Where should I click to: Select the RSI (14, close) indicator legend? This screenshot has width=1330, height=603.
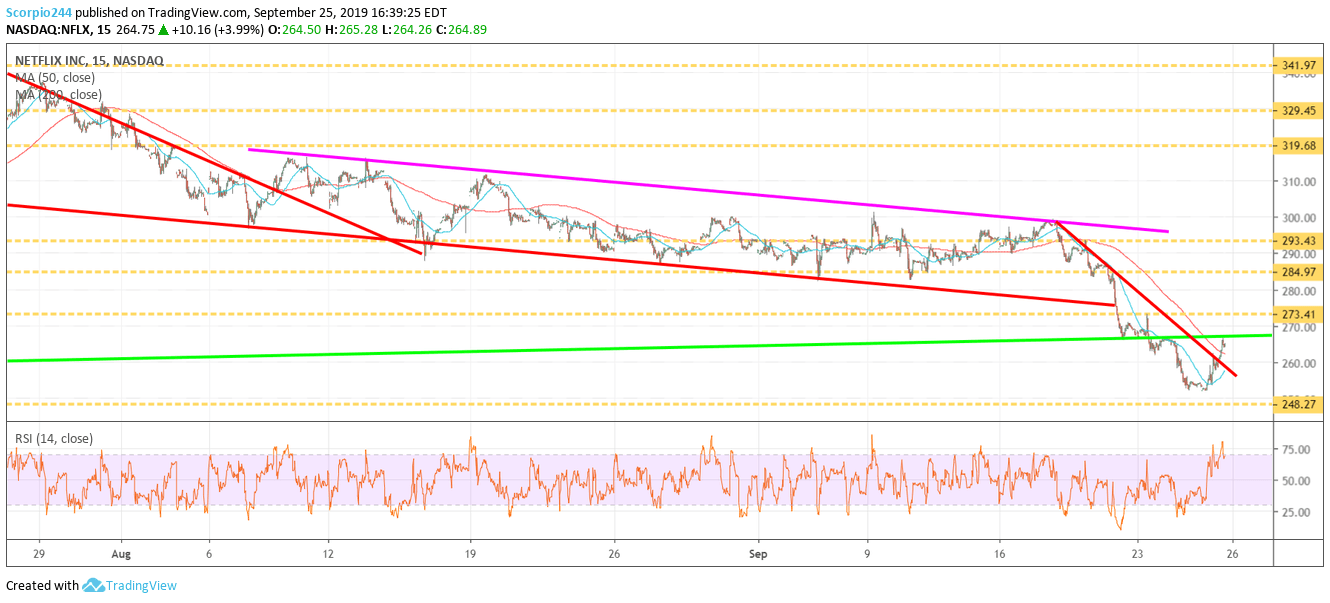point(53,437)
